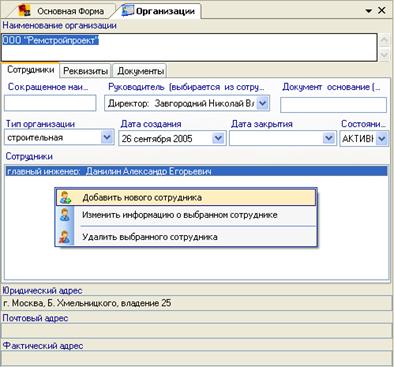Click the name field scrollbar down arrow
This screenshot has height=367, width=394.
point(384,54)
